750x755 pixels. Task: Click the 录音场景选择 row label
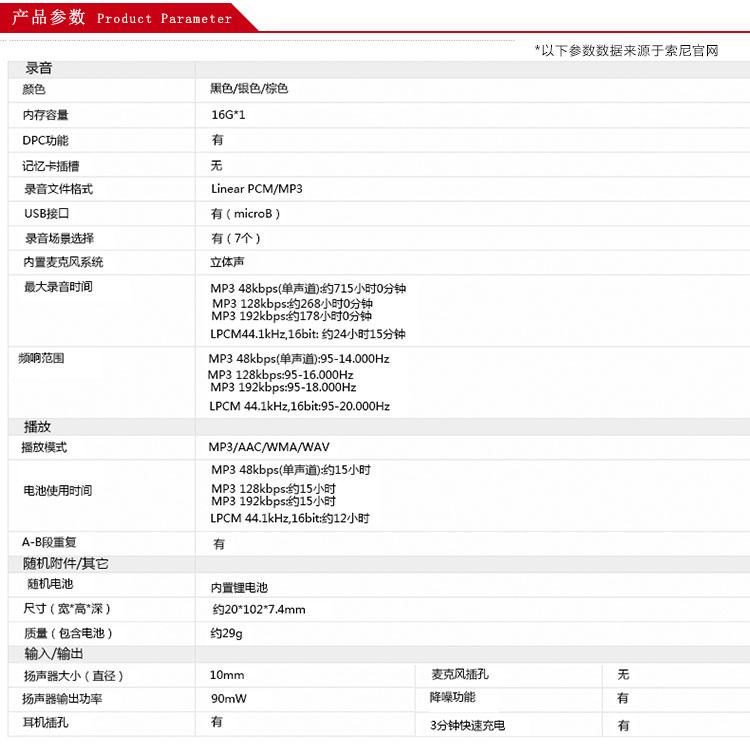coord(59,239)
